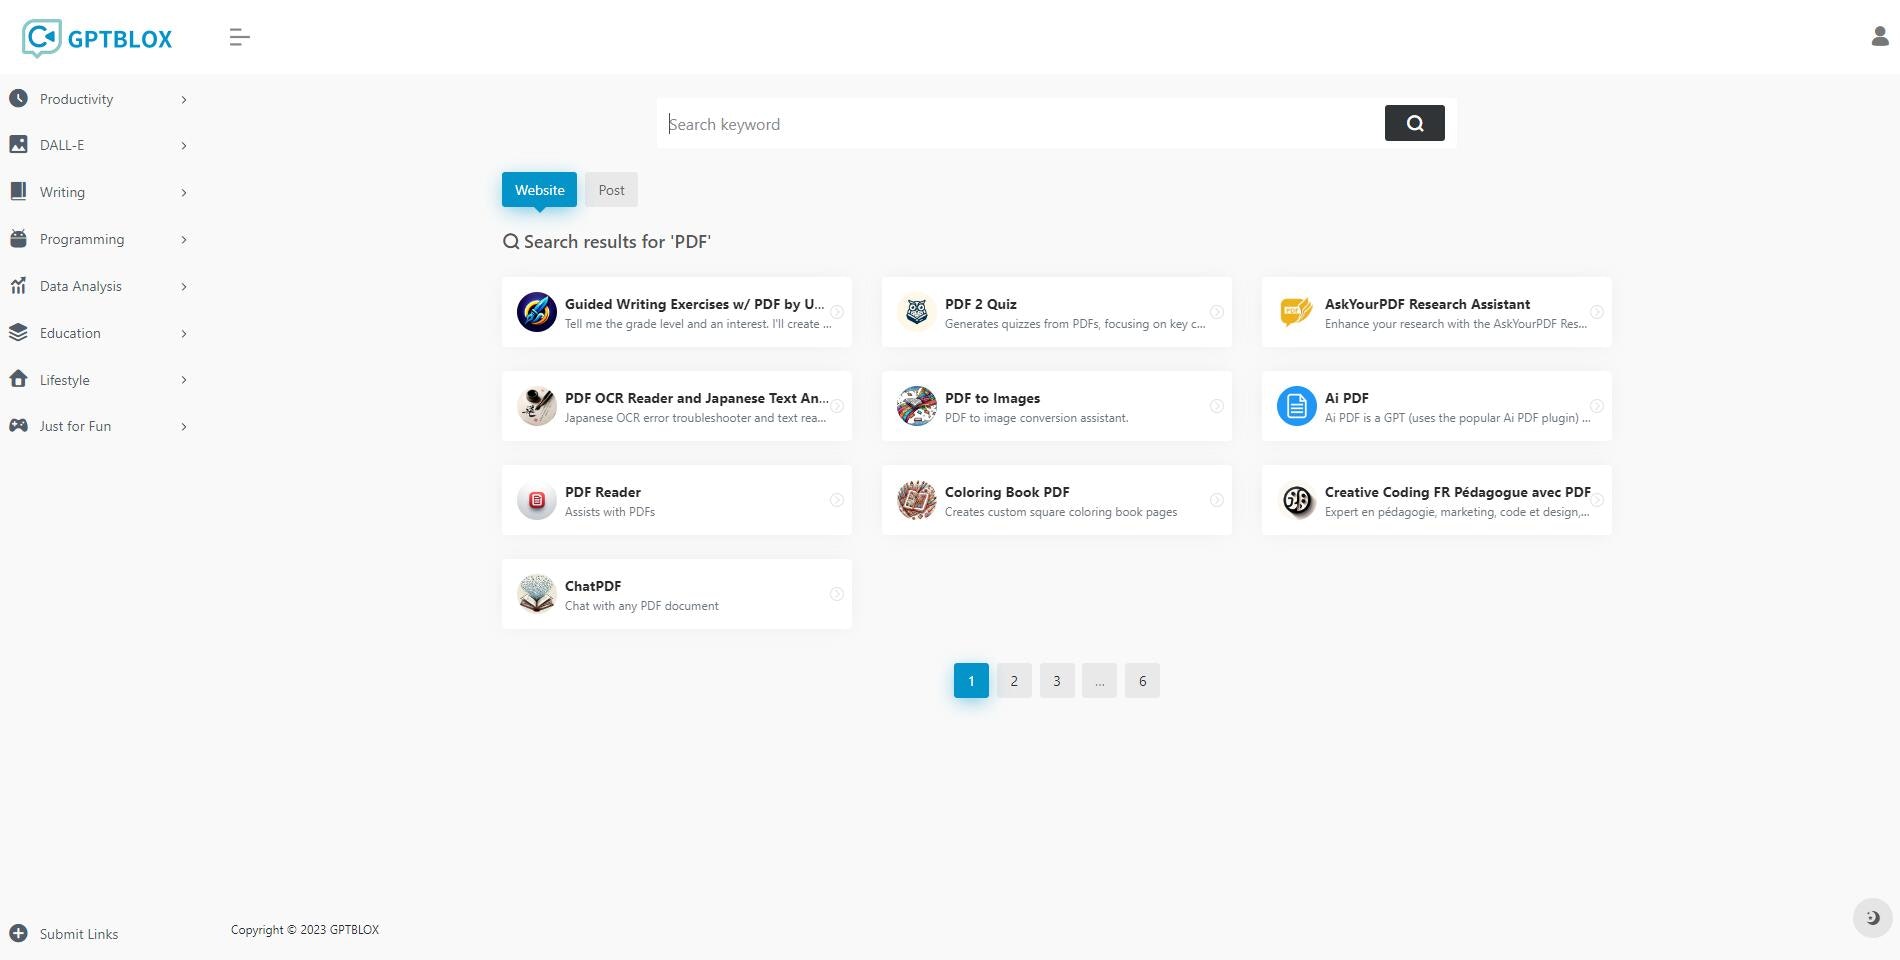Expand the Data Analysis category chevron

(x=184, y=286)
